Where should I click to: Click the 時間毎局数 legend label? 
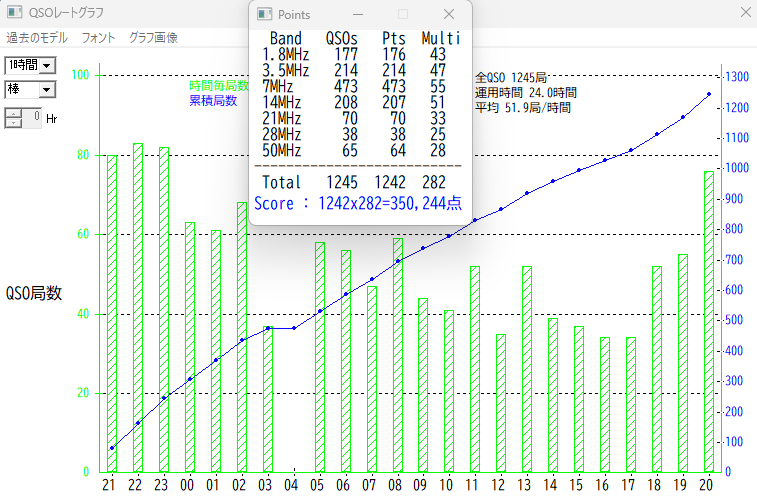click(219, 86)
